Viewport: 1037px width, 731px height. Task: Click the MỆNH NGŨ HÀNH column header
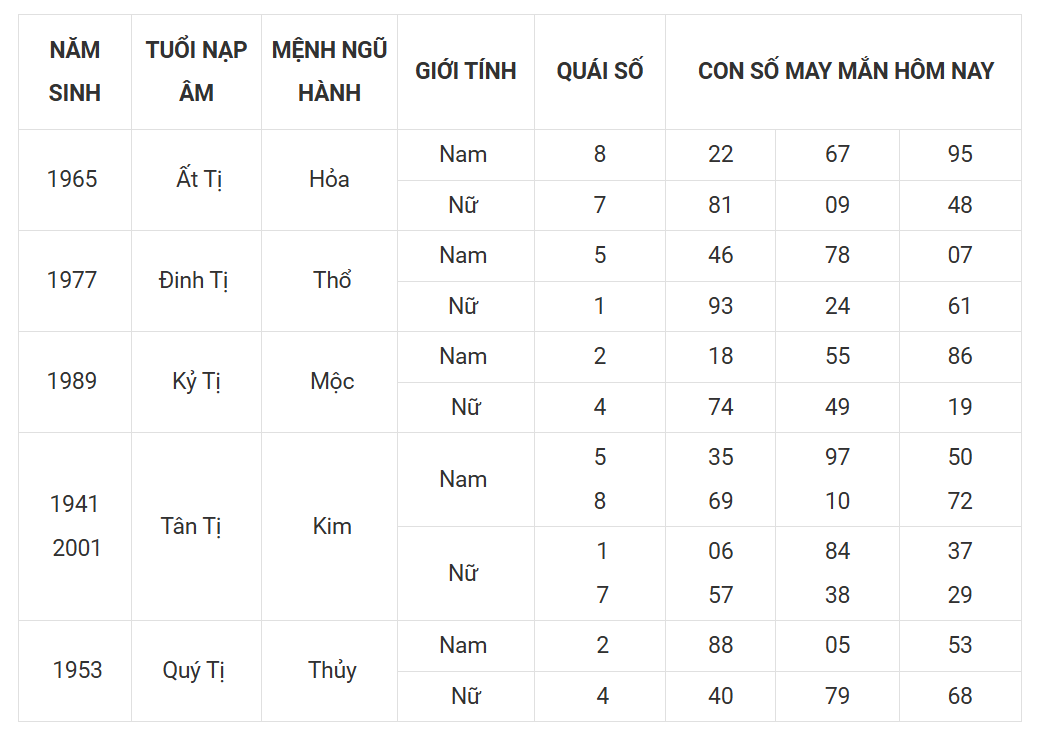coord(329,71)
